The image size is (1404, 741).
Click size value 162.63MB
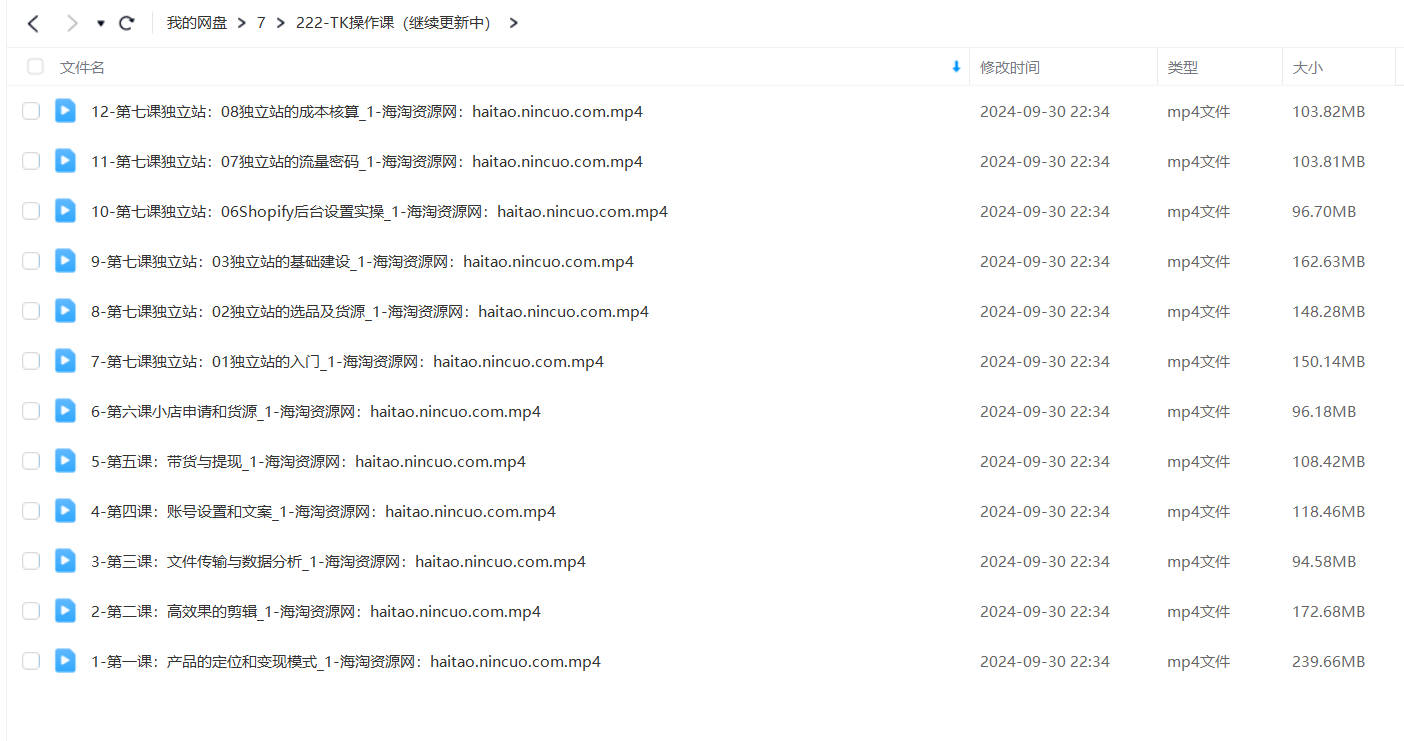(x=1328, y=261)
